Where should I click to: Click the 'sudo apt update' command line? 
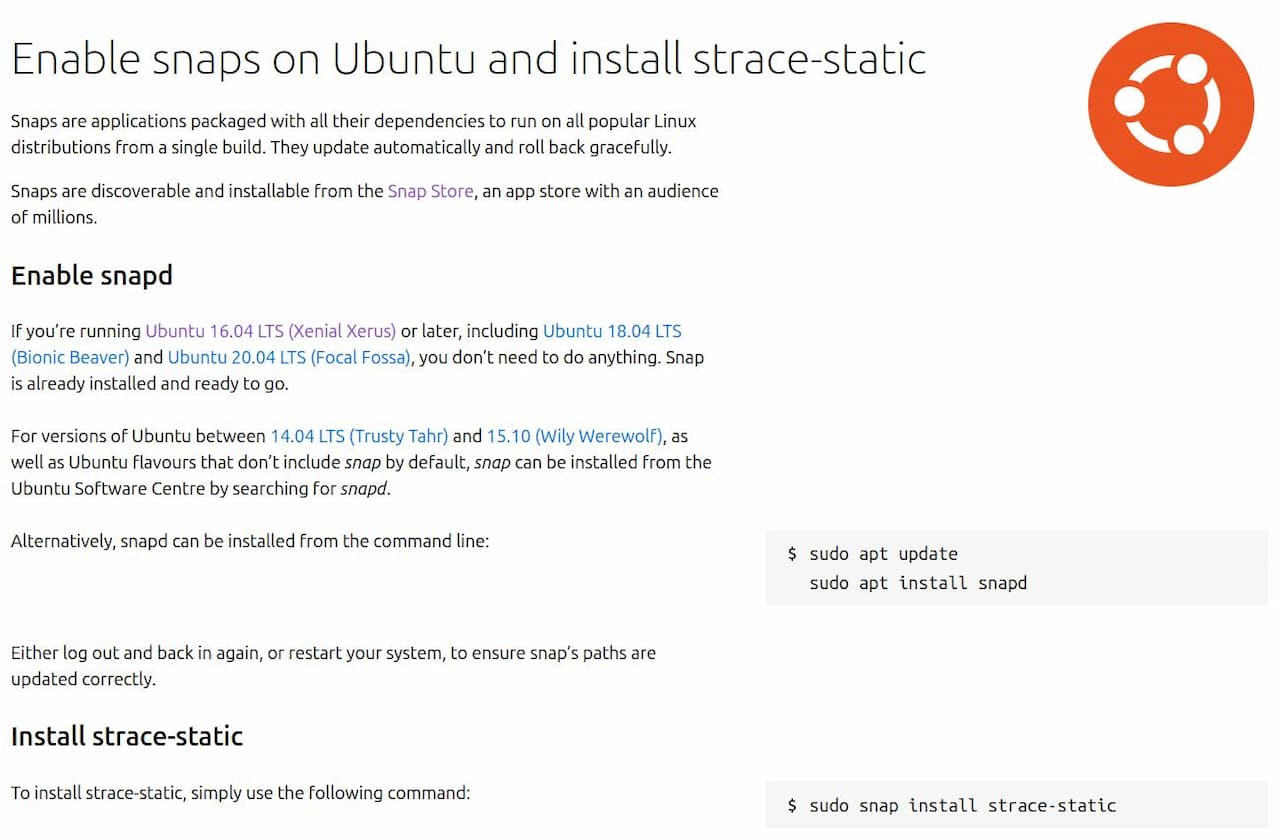(883, 554)
